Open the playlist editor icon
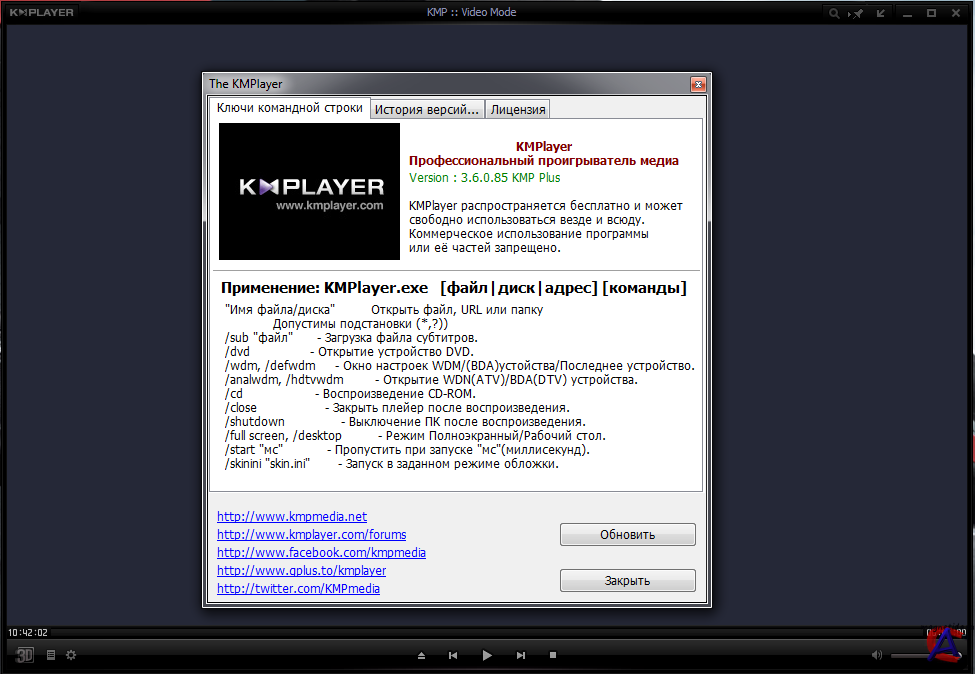 click(x=51, y=655)
